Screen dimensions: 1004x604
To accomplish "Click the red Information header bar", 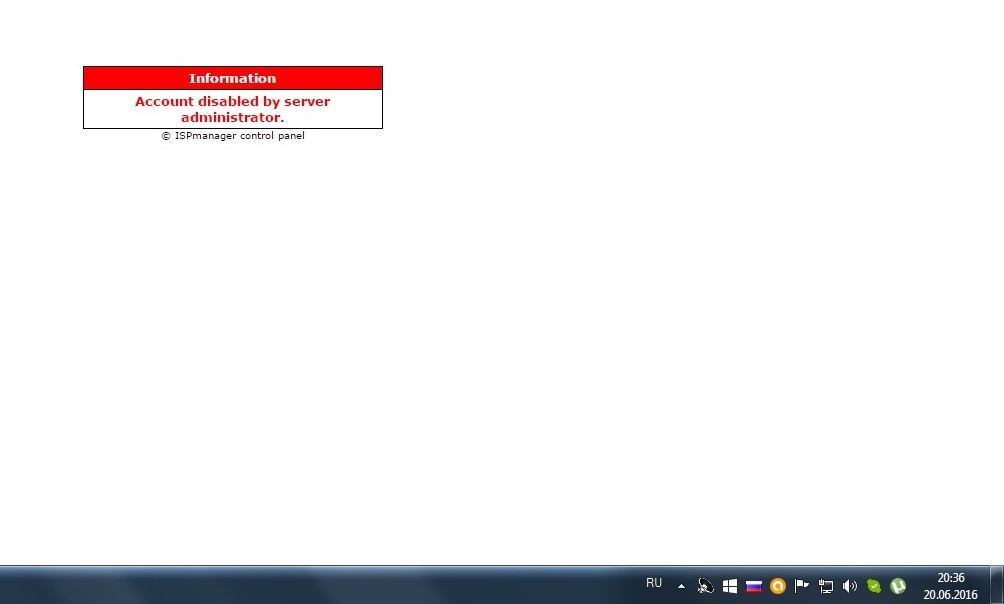I will coord(232,78).
